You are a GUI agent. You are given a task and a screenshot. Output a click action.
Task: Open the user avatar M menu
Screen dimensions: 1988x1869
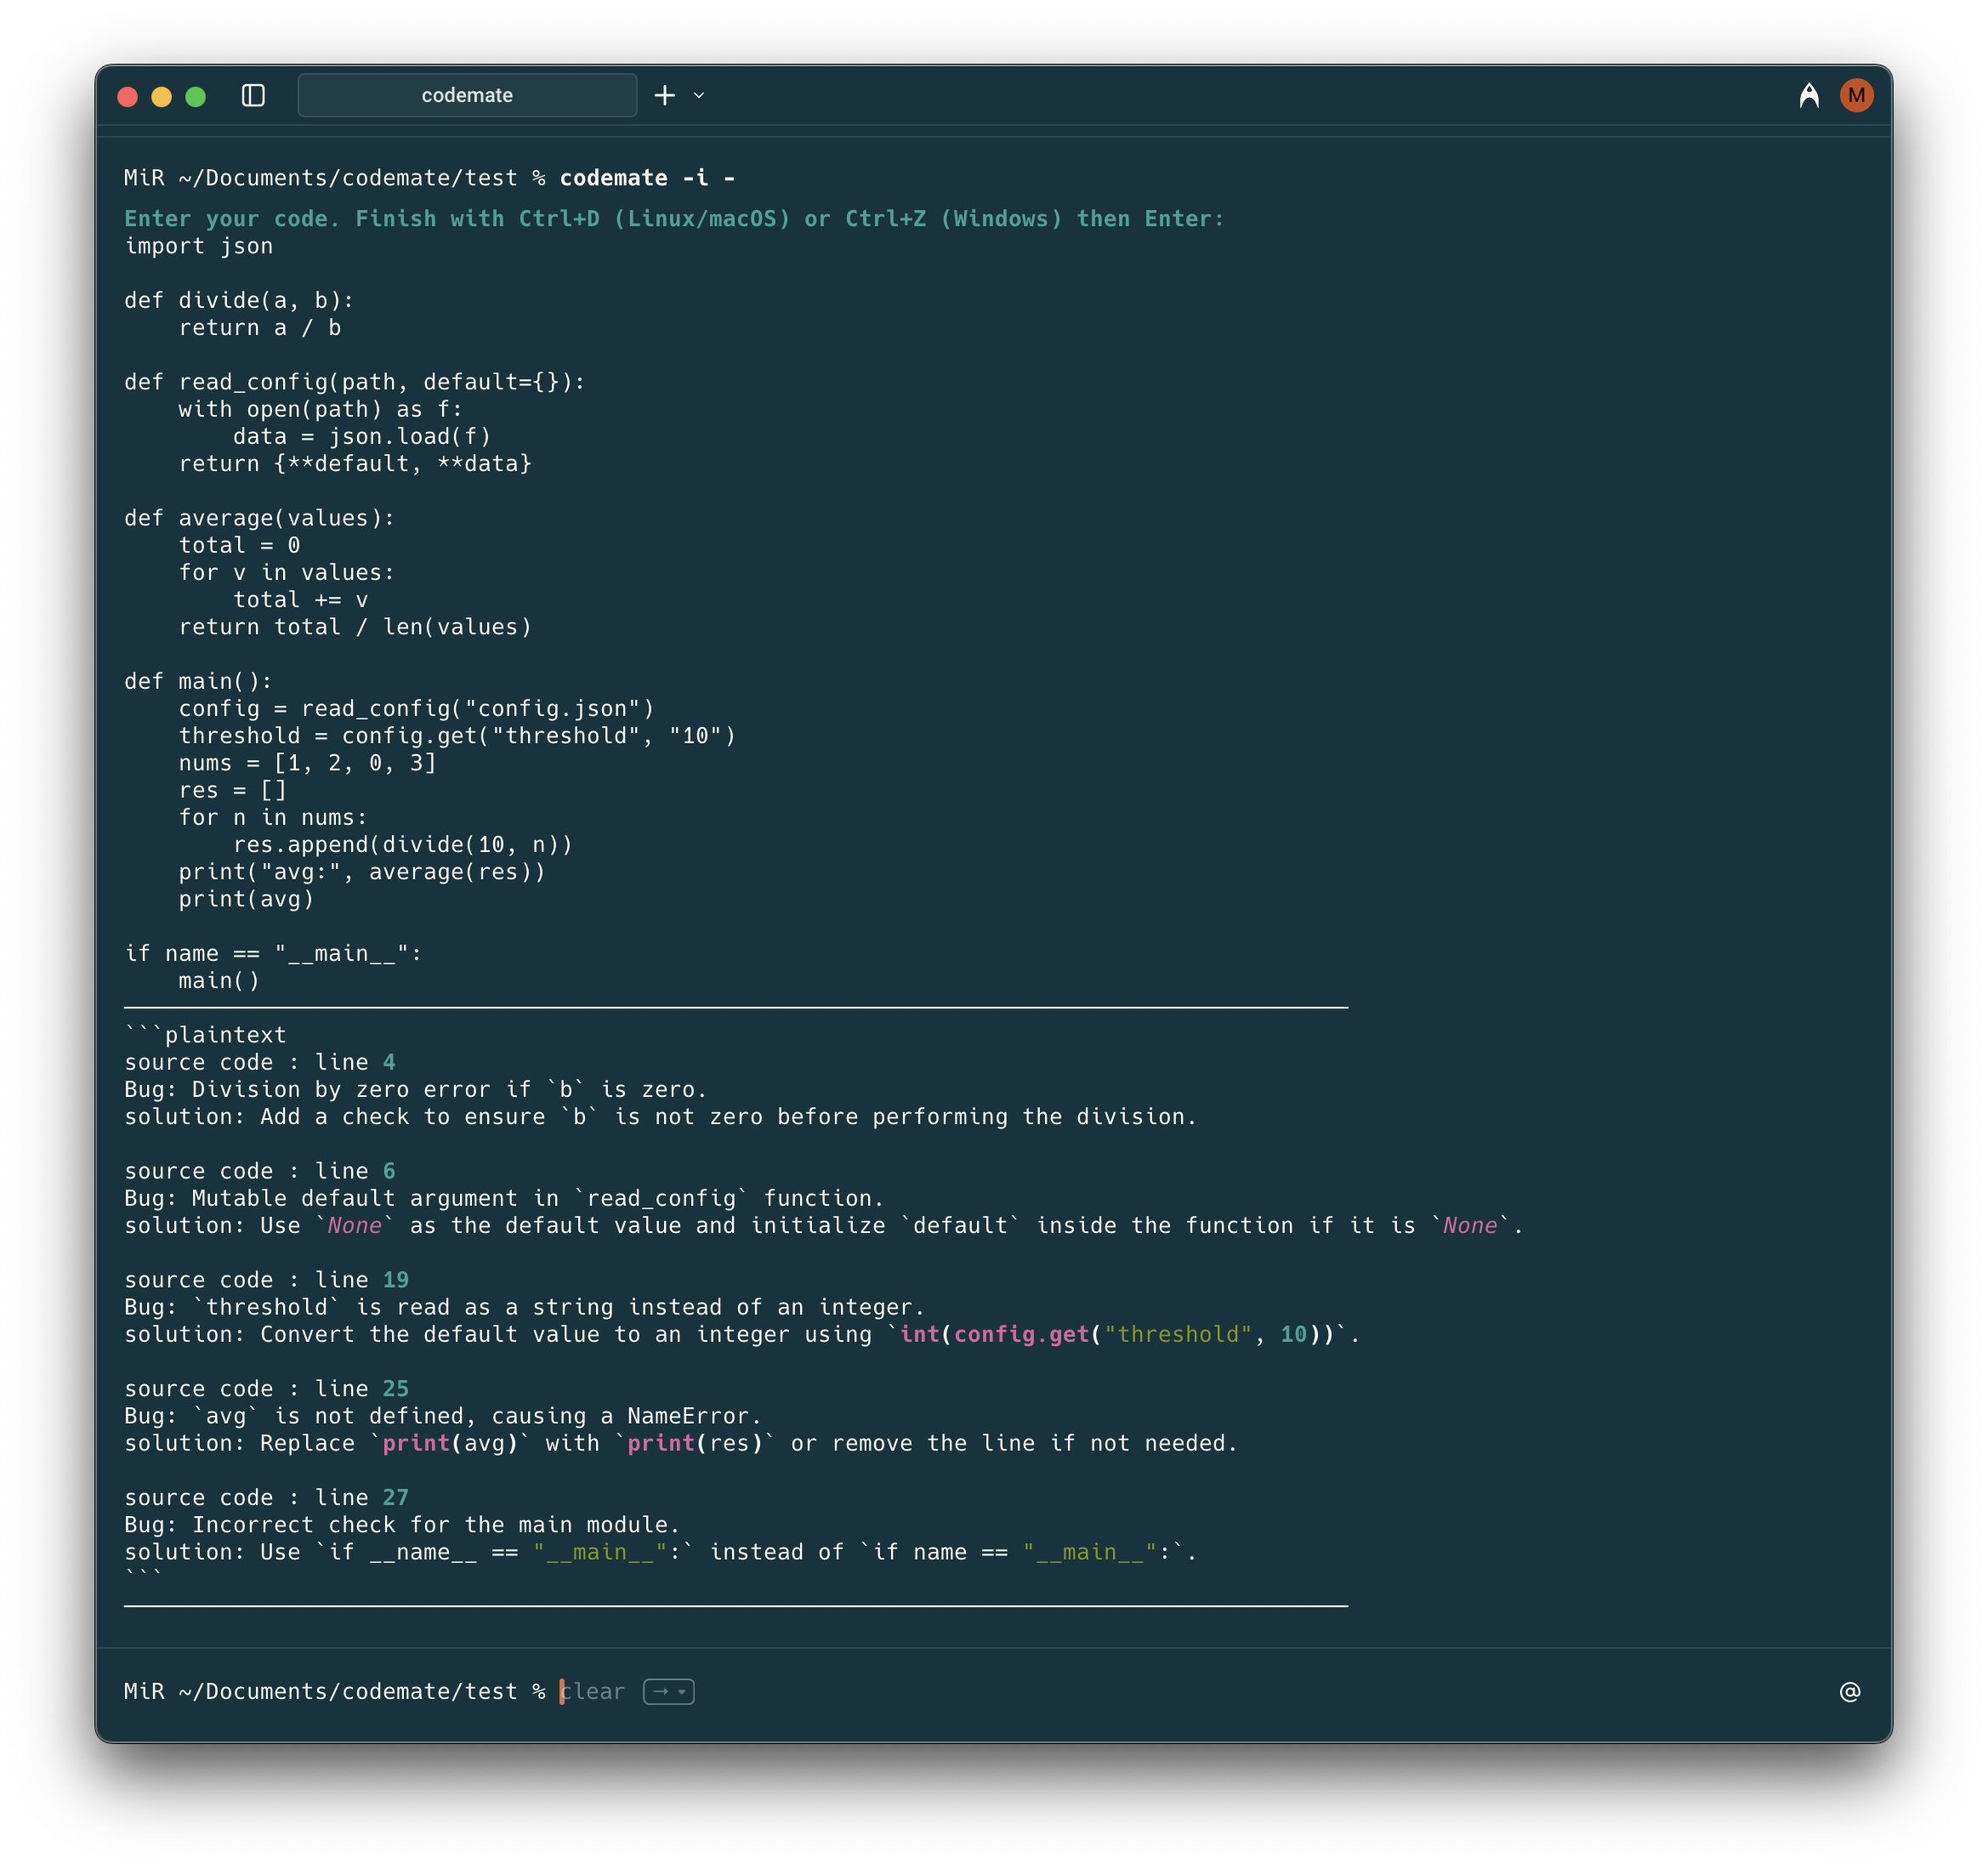click(x=1856, y=95)
